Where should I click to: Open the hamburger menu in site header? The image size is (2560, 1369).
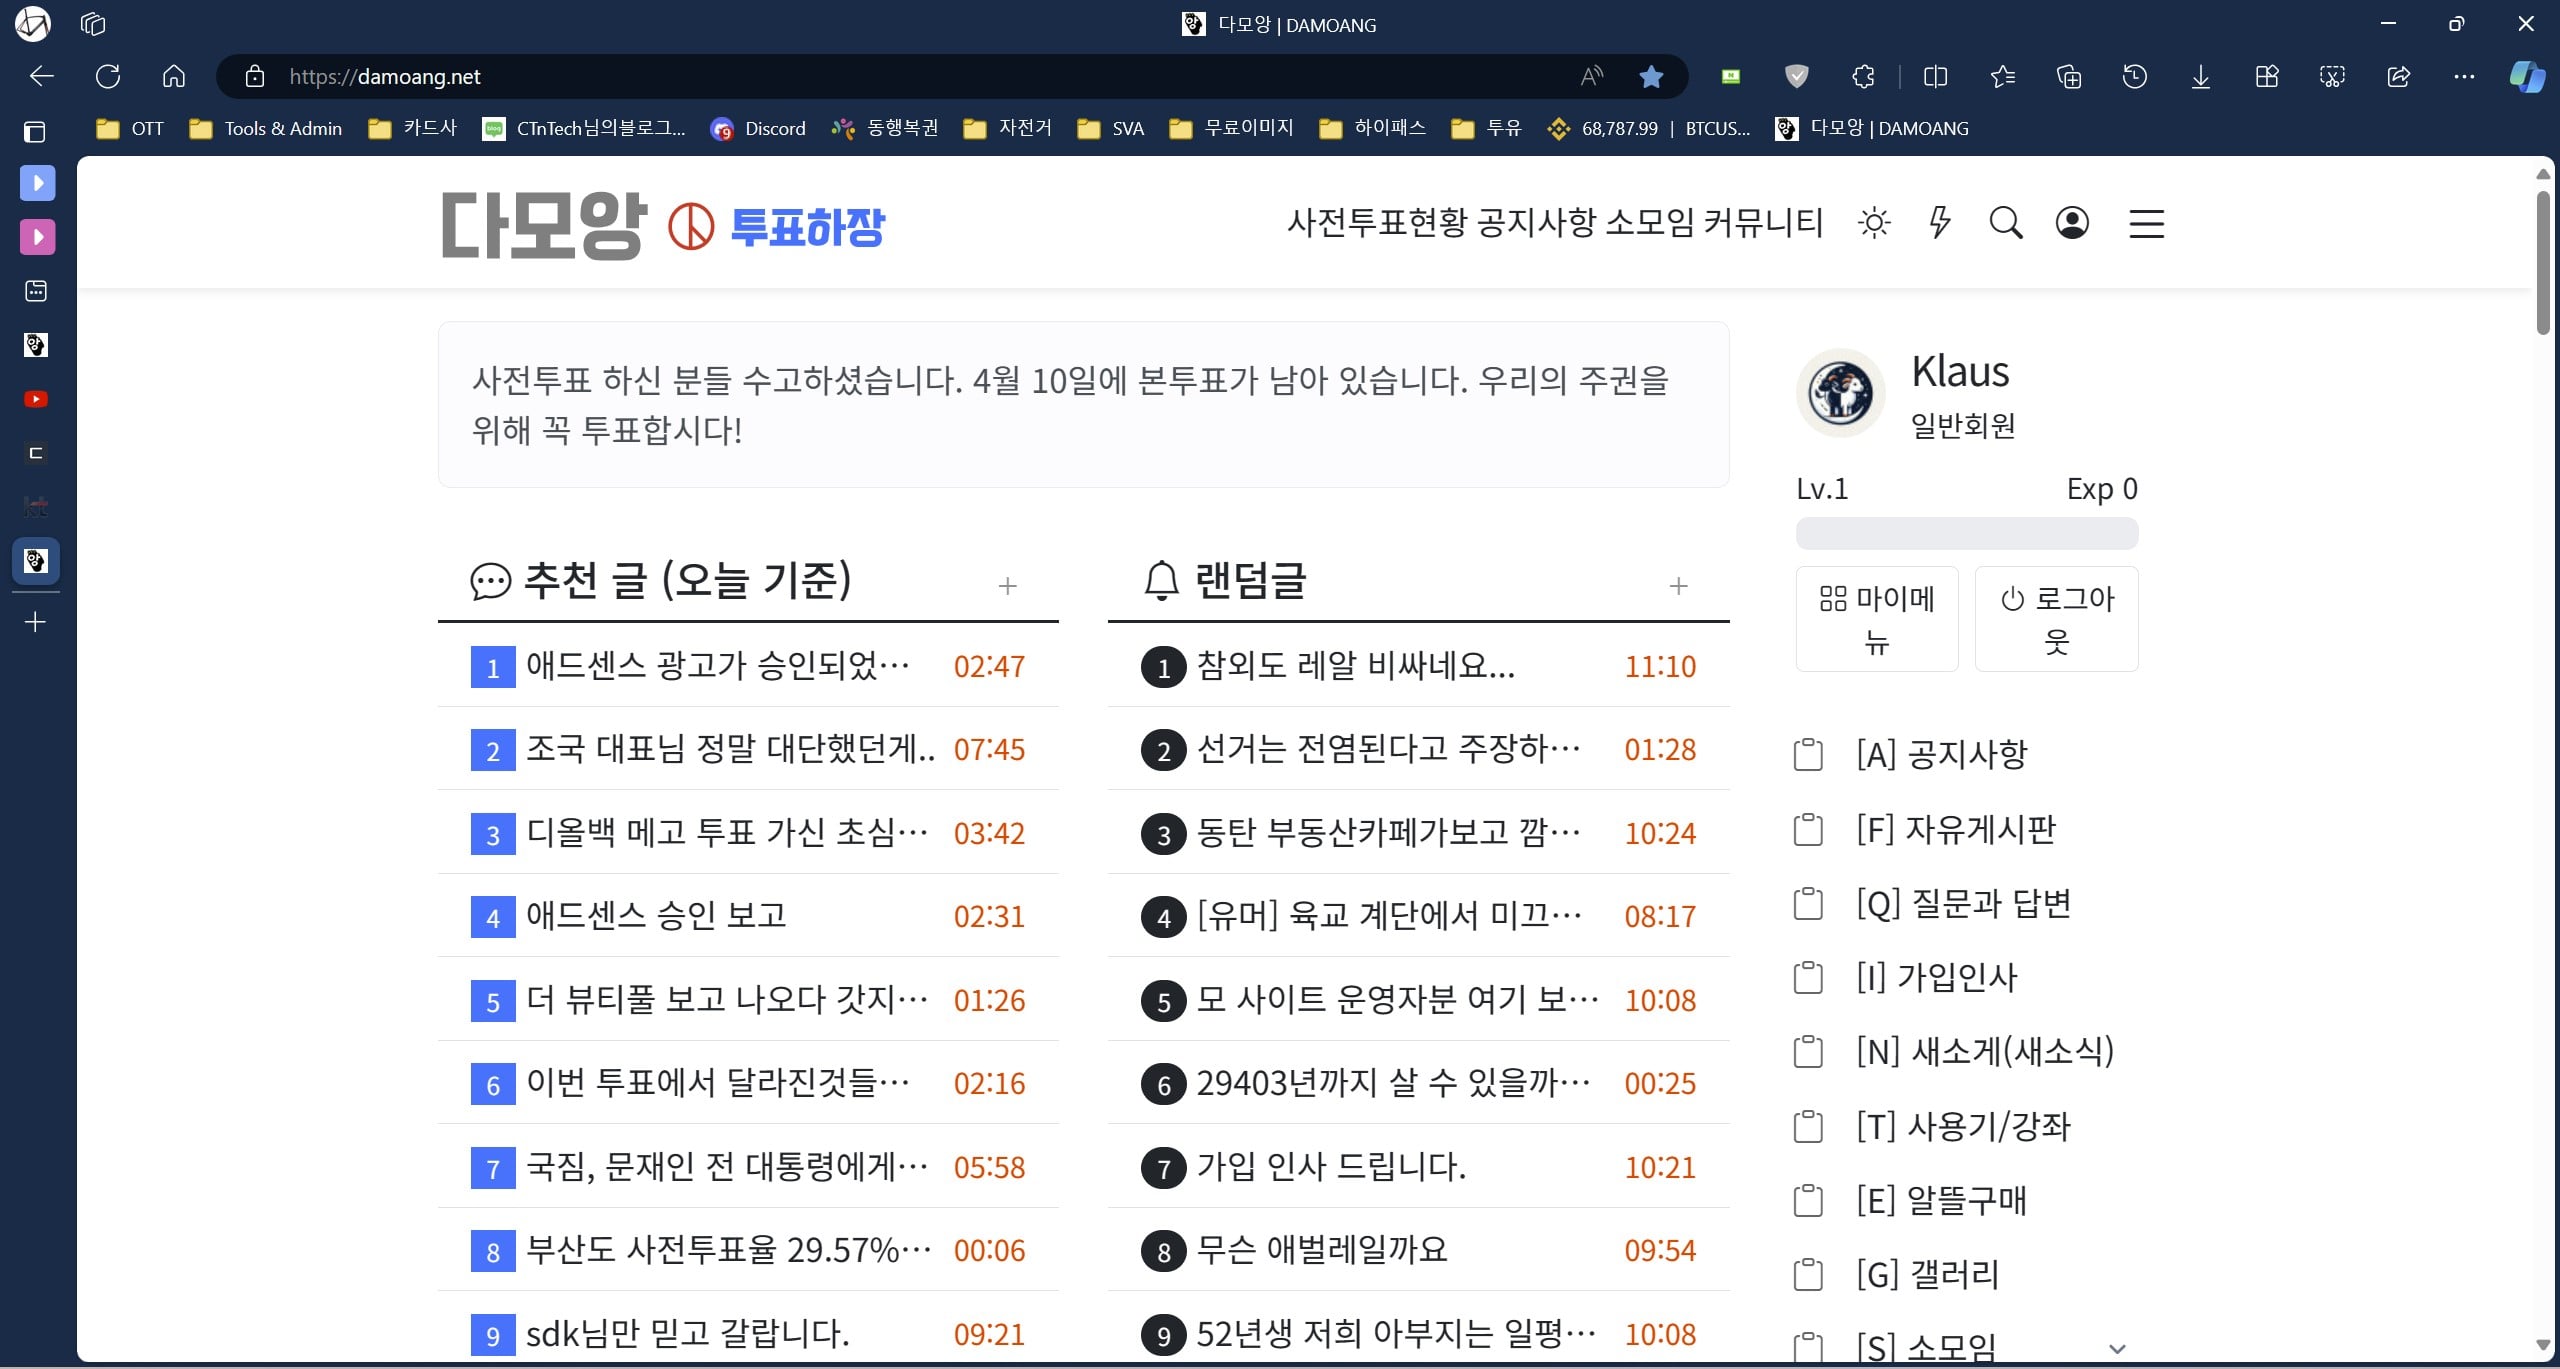coord(2147,223)
